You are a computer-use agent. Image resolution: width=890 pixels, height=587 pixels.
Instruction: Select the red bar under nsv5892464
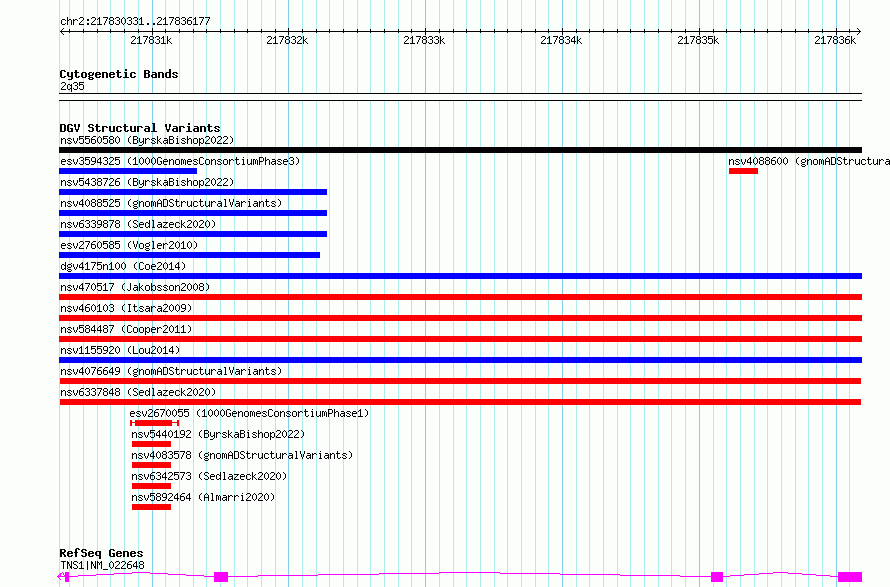click(151, 507)
